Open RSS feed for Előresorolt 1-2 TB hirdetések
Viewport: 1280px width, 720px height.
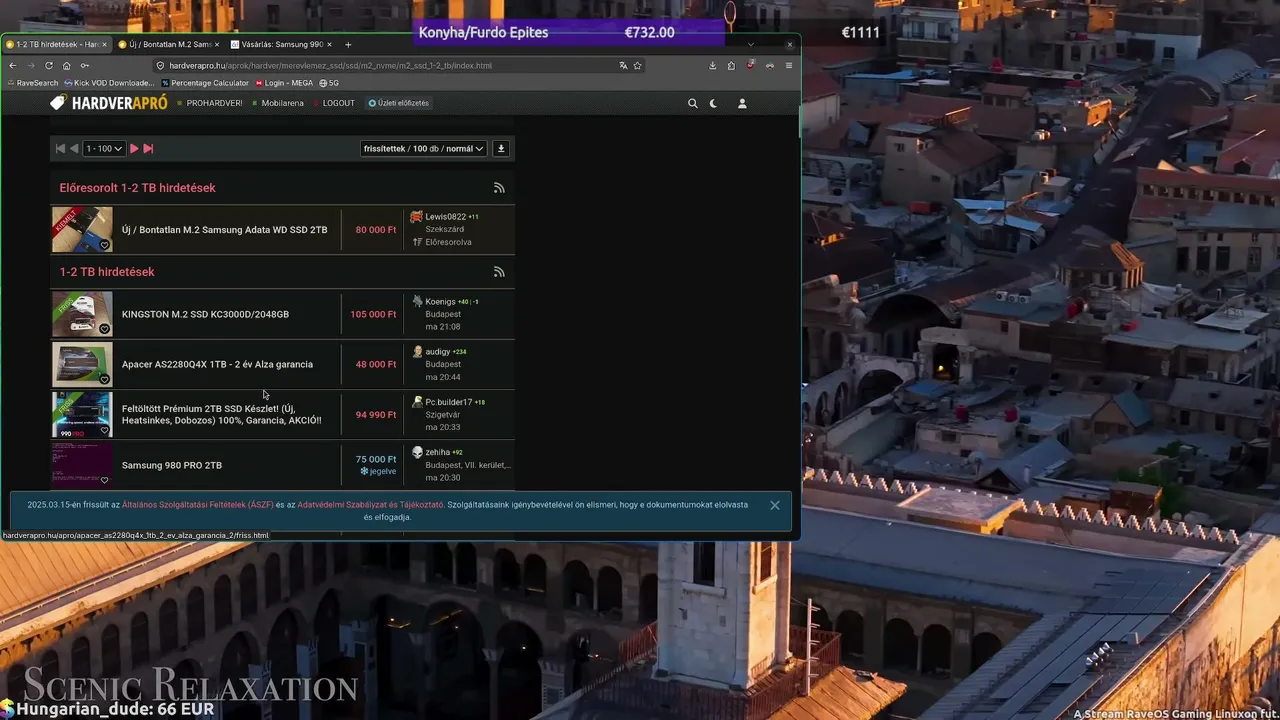click(499, 188)
